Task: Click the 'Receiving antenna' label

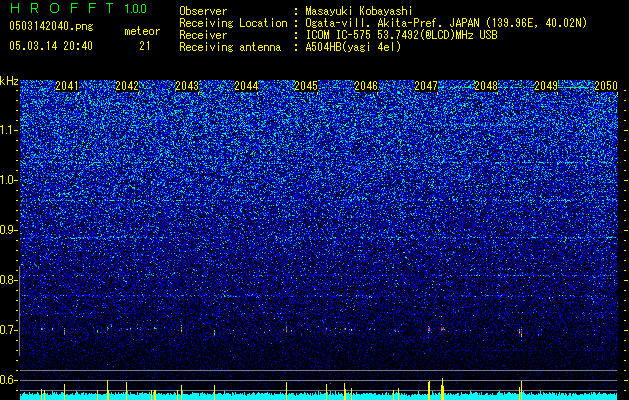Action: click(230, 47)
